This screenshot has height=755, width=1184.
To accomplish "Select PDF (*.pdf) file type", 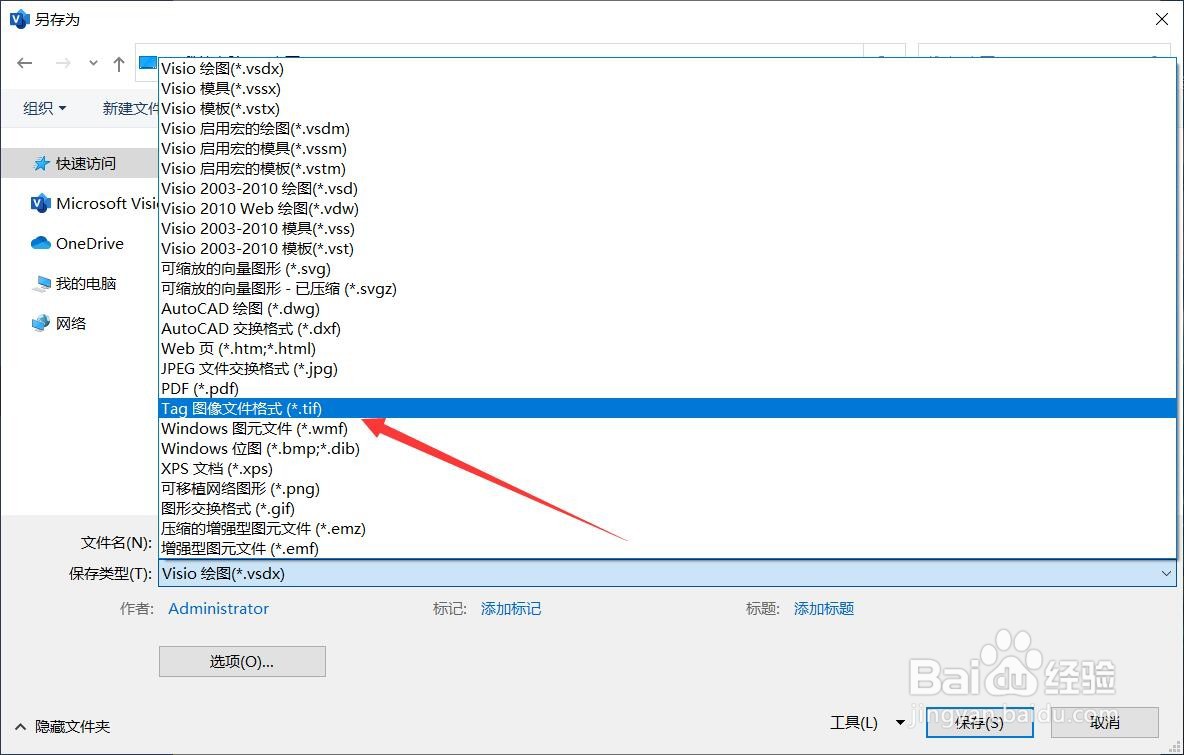I will (x=668, y=389).
